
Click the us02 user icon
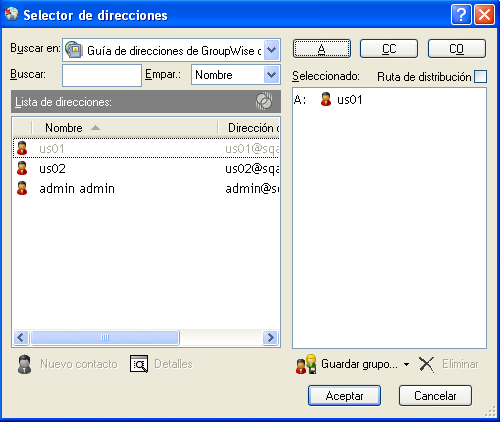(22, 168)
